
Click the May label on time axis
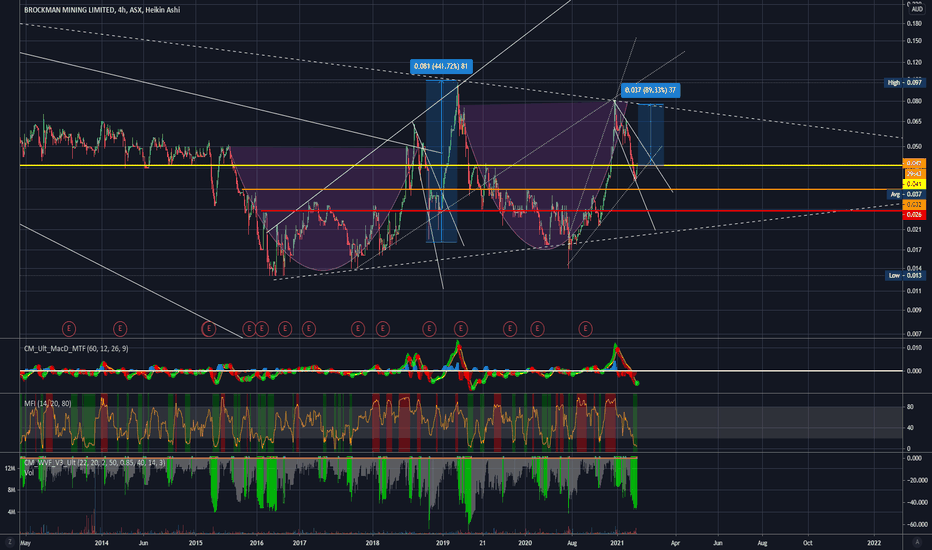tap(26, 543)
